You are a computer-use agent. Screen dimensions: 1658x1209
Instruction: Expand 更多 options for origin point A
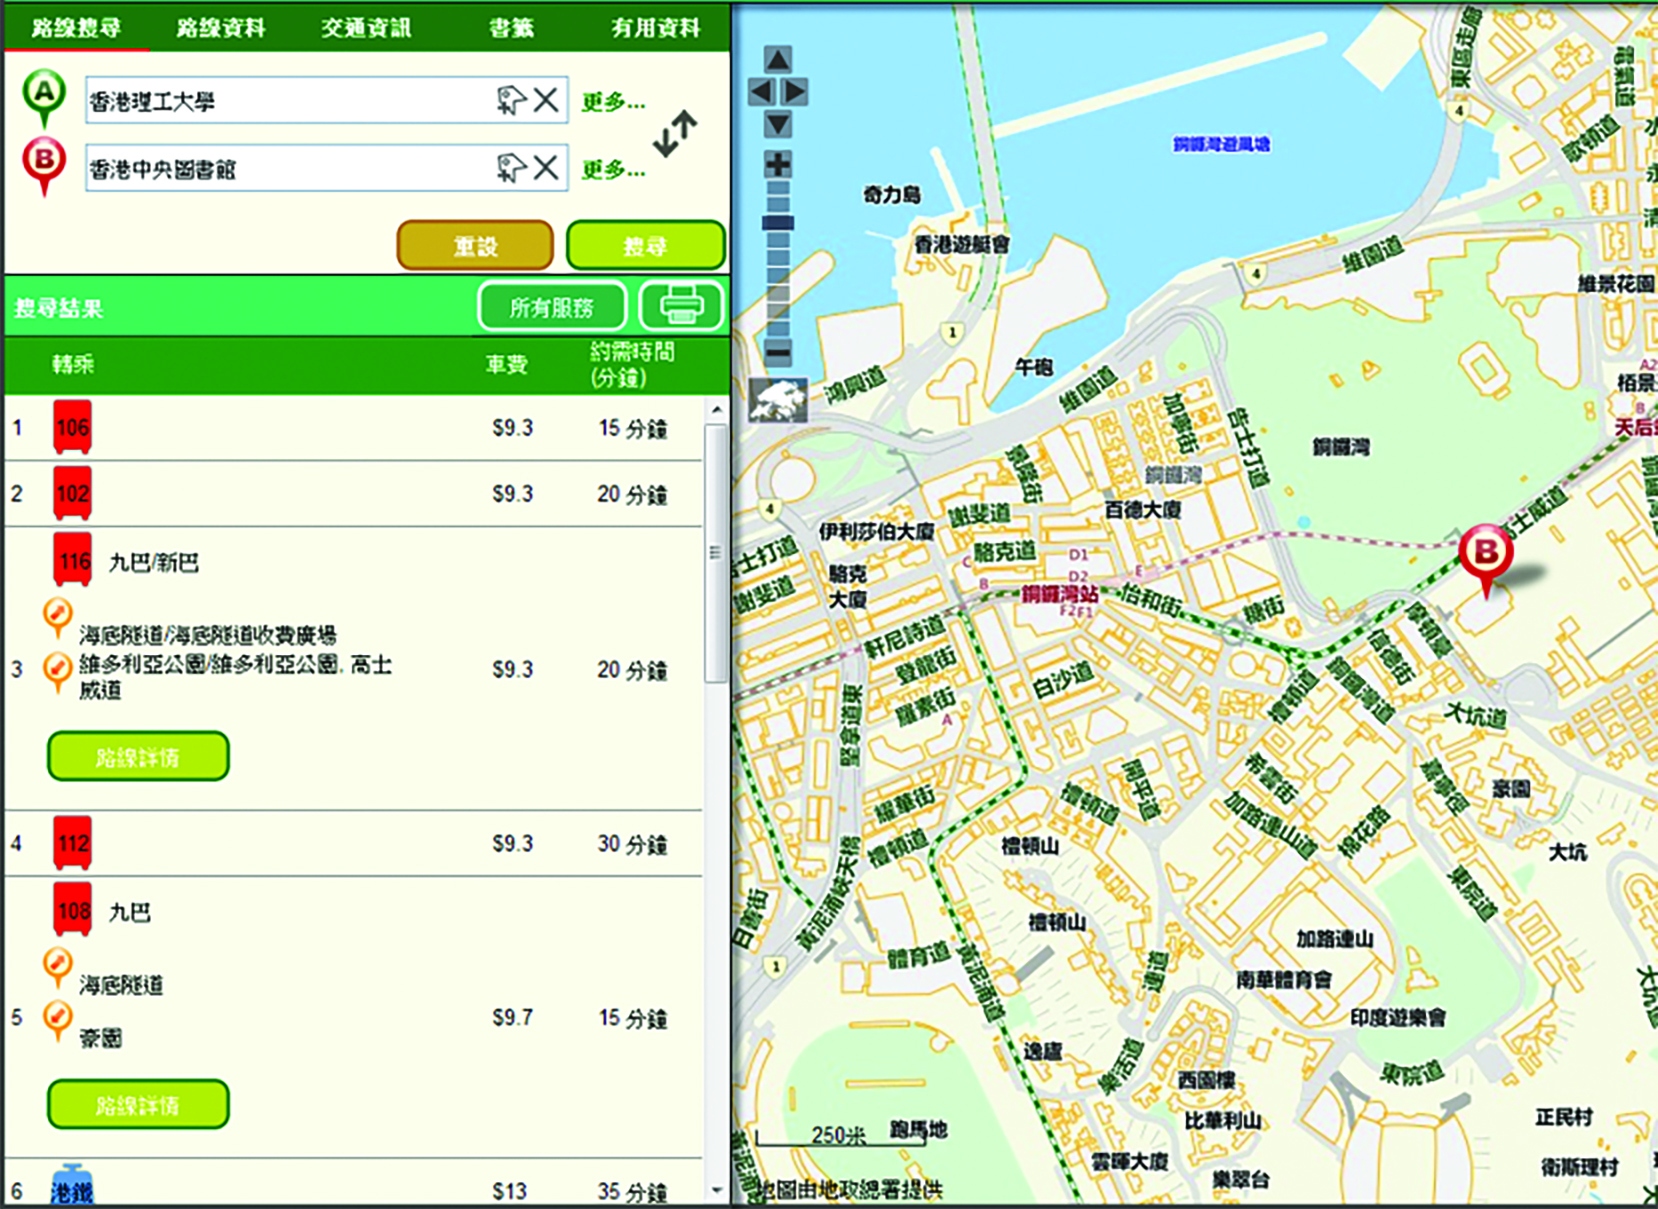pyautogui.click(x=613, y=102)
